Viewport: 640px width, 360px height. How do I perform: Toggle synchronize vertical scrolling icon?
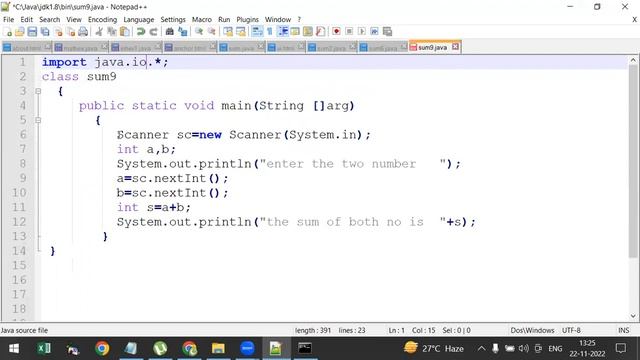[228, 31]
